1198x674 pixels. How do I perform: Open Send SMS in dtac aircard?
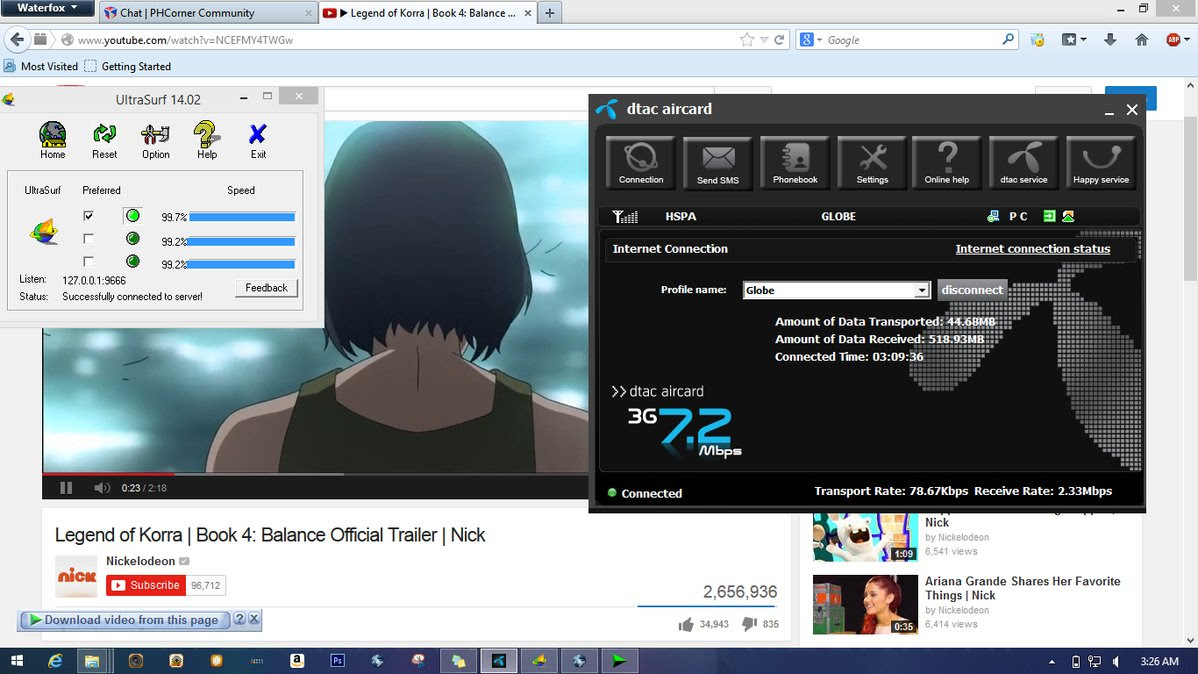coord(717,162)
